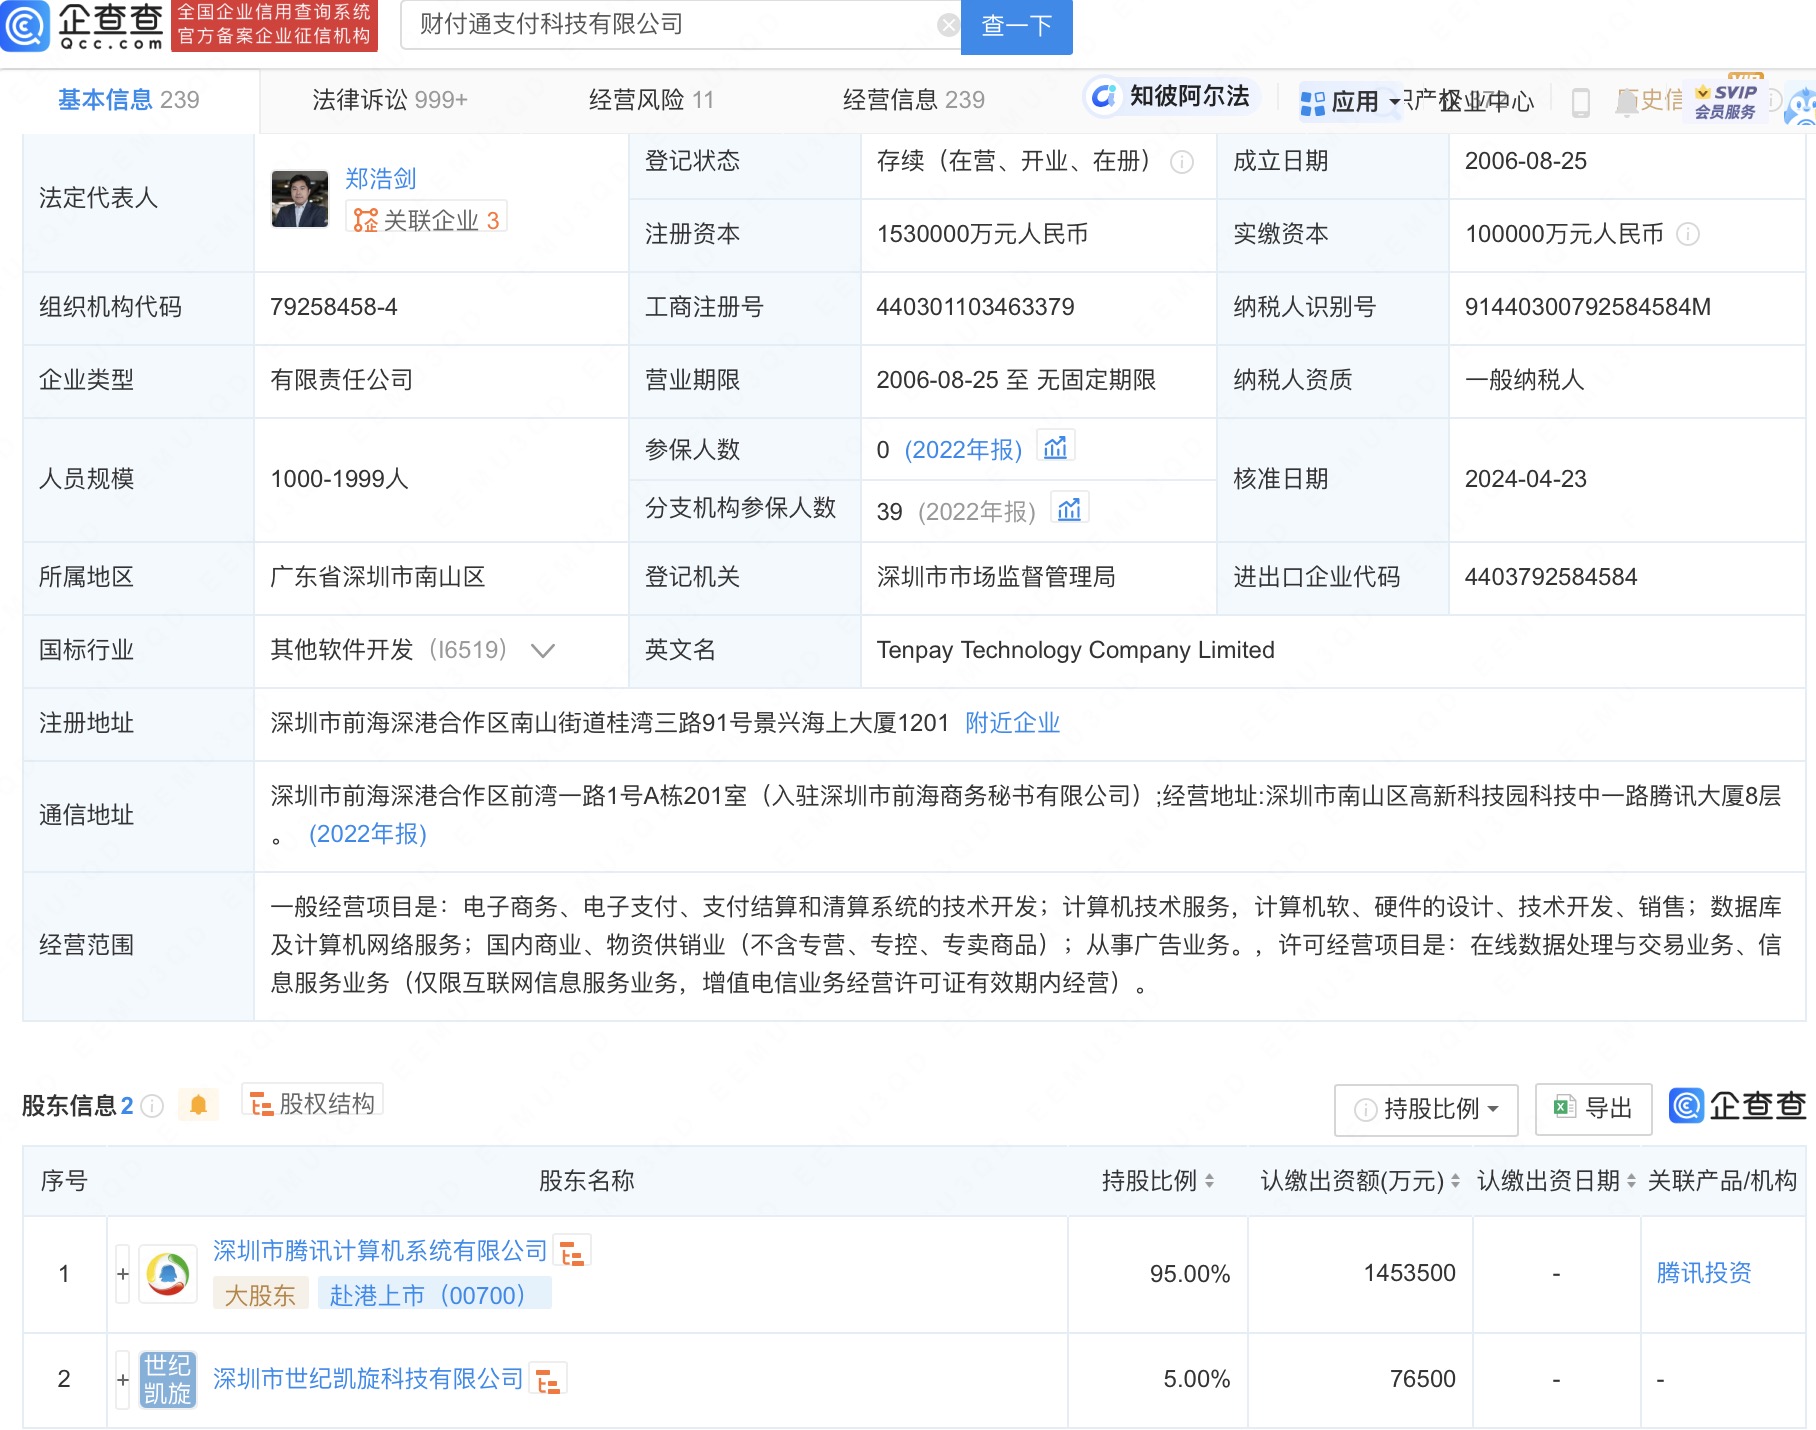
Task: Sort by 认缴出资日期 column
Action: click(x=1631, y=1181)
